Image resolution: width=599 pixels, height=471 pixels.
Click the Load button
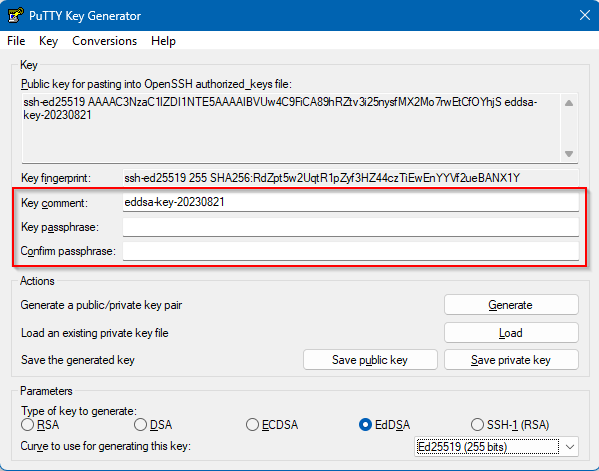pyautogui.click(x=511, y=333)
